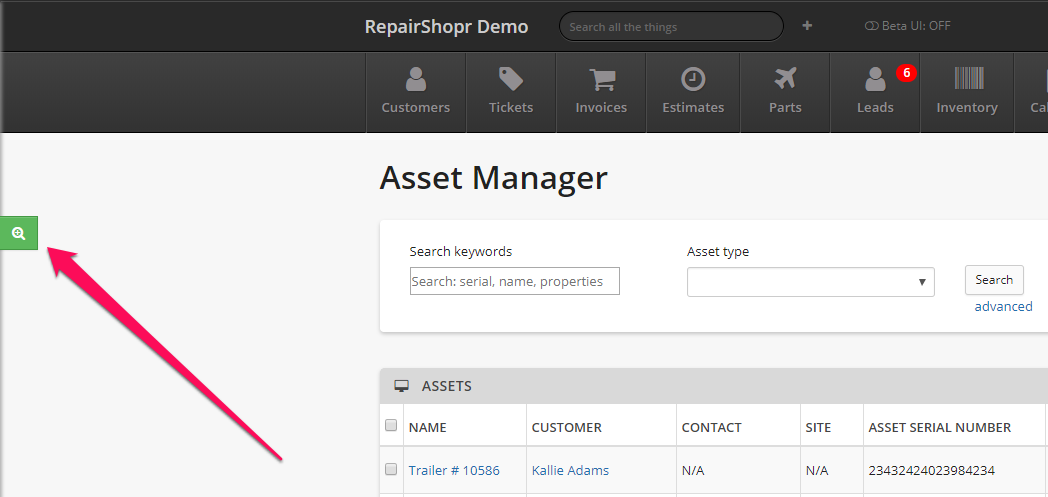Image resolution: width=1048 pixels, height=497 pixels.
Task: Open customer Kallie Adams link
Action: coord(570,470)
